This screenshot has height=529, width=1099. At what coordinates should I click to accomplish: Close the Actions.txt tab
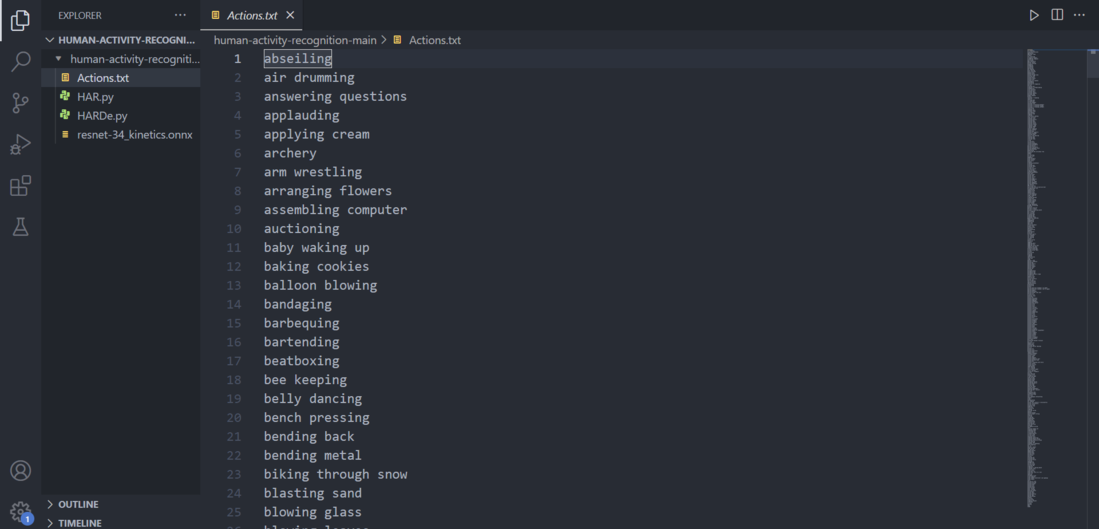tap(290, 15)
